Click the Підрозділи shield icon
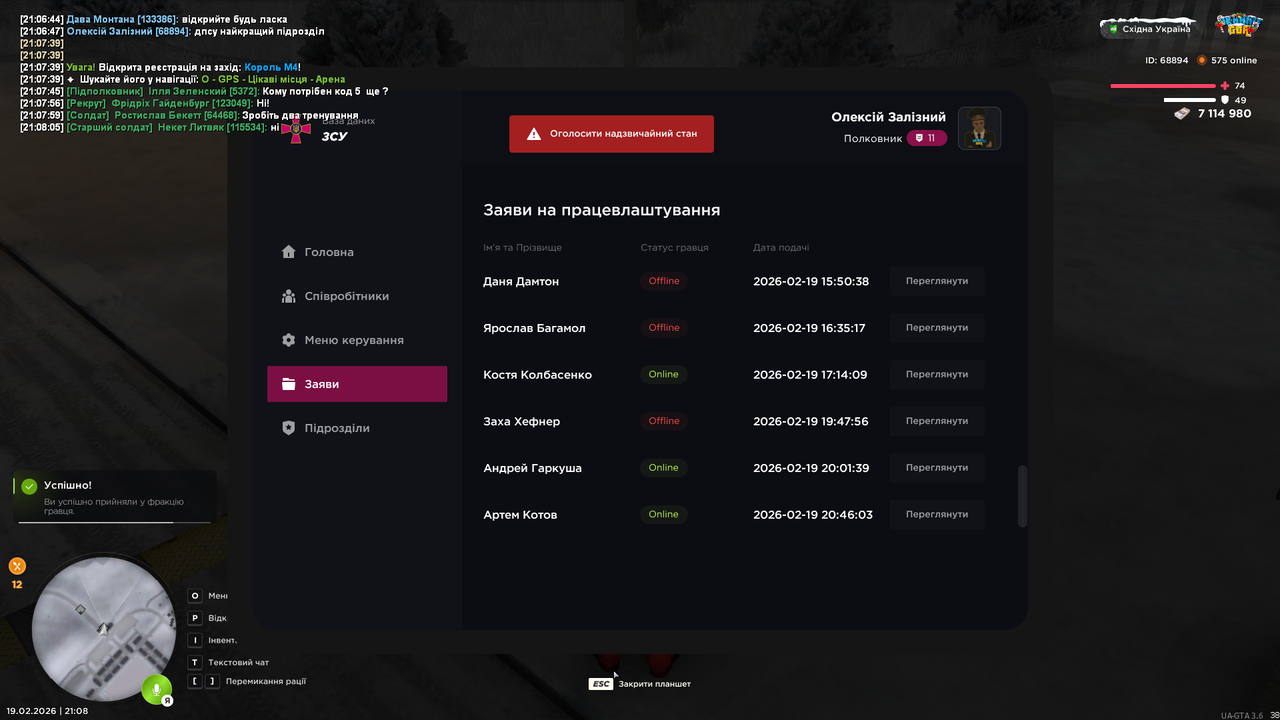Screen dimensions: 1280x720 [x=289, y=428]
